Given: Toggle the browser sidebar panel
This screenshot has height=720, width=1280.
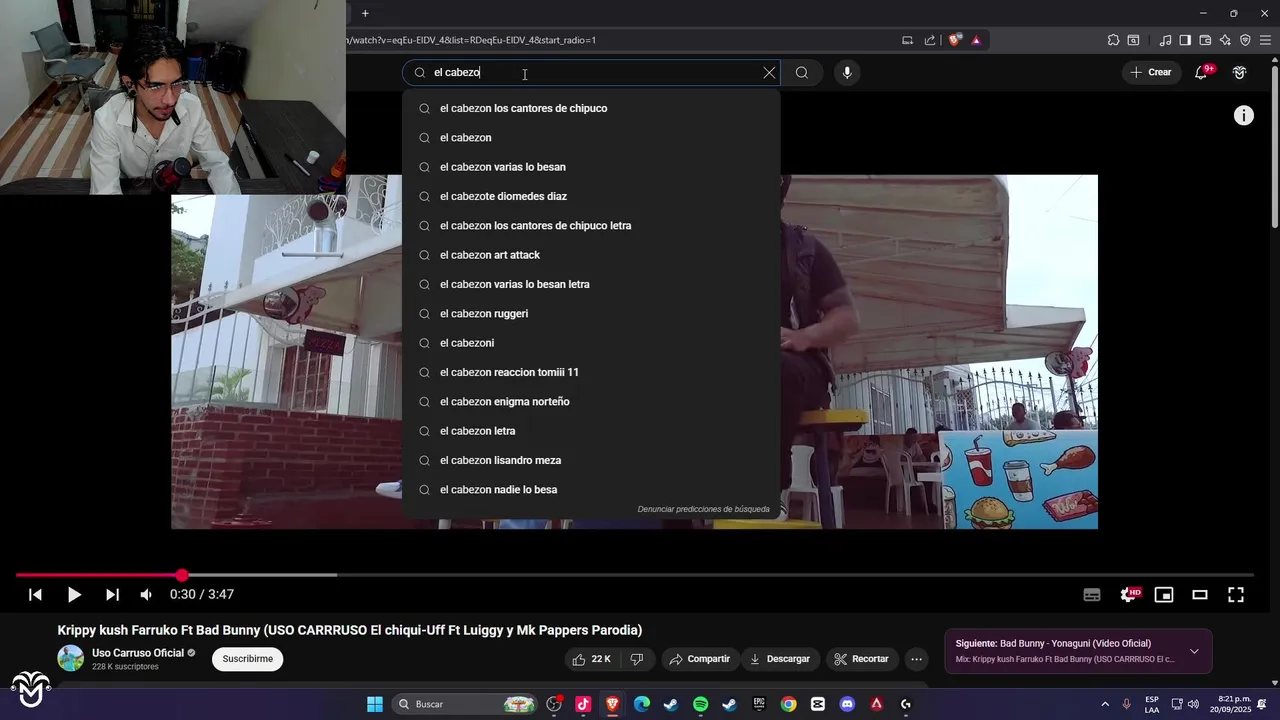Looking at the screenshot, I should (1185, 40).
